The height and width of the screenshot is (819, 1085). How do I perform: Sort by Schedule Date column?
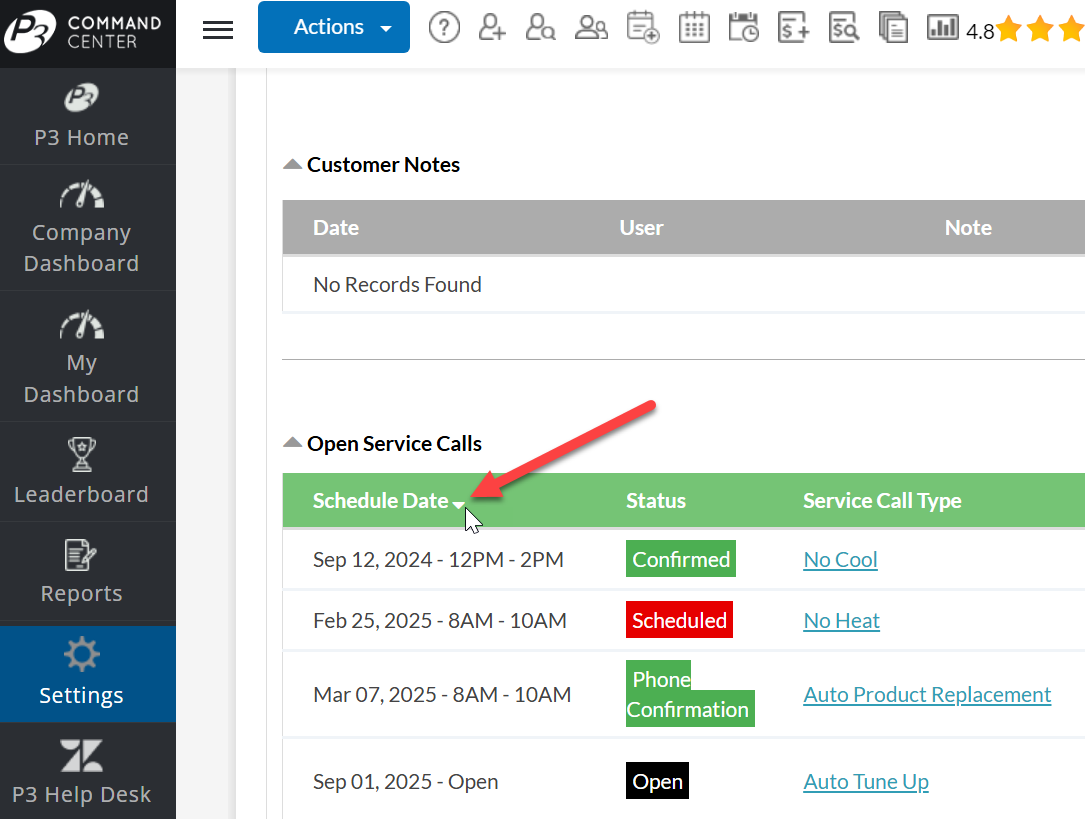pos(380,501)
